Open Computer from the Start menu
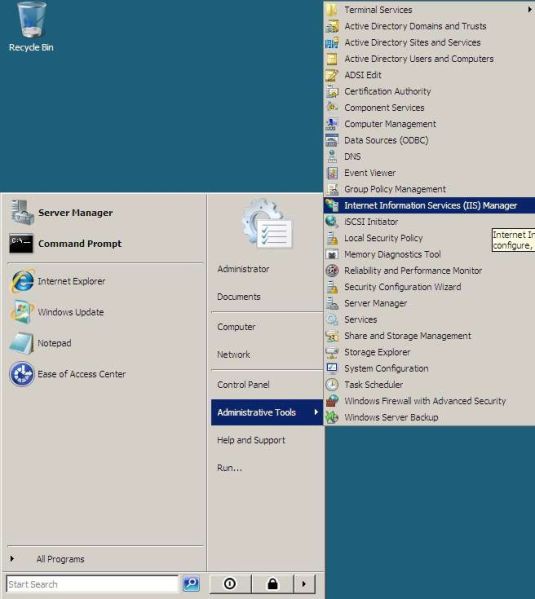The width and height of the screenshot is (535, 599). click(x=237, y=327)
